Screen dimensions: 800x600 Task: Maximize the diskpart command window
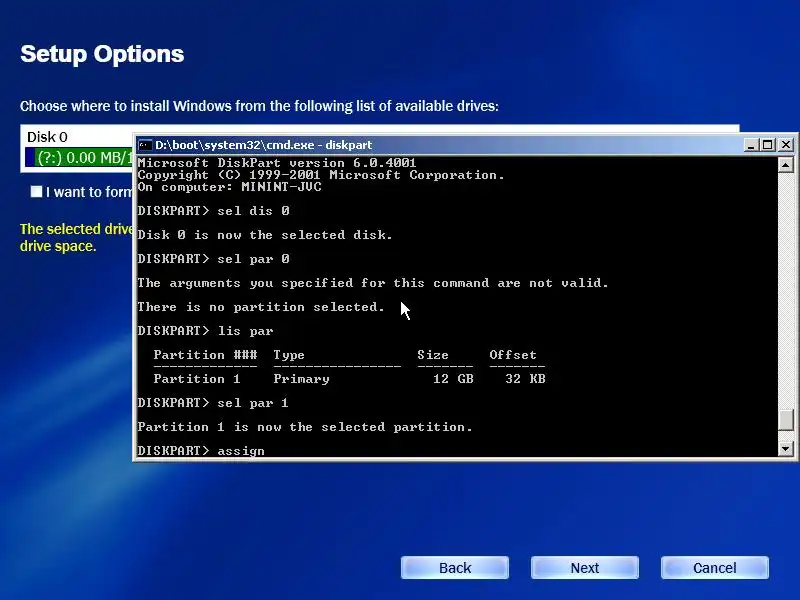point(767,145)
